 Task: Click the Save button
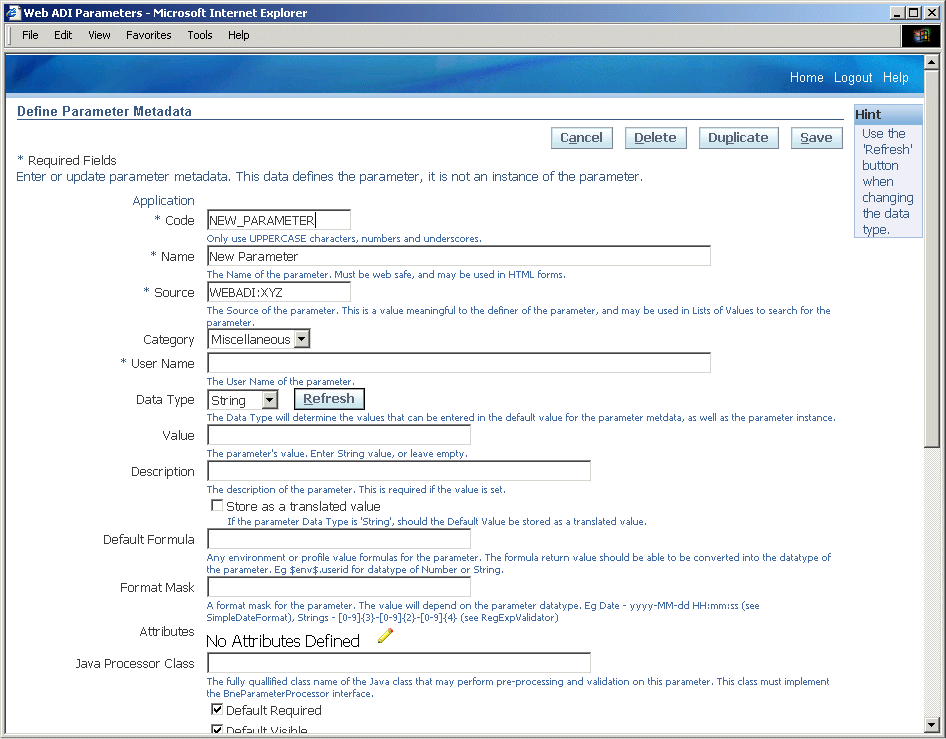[x=816, y=138]
